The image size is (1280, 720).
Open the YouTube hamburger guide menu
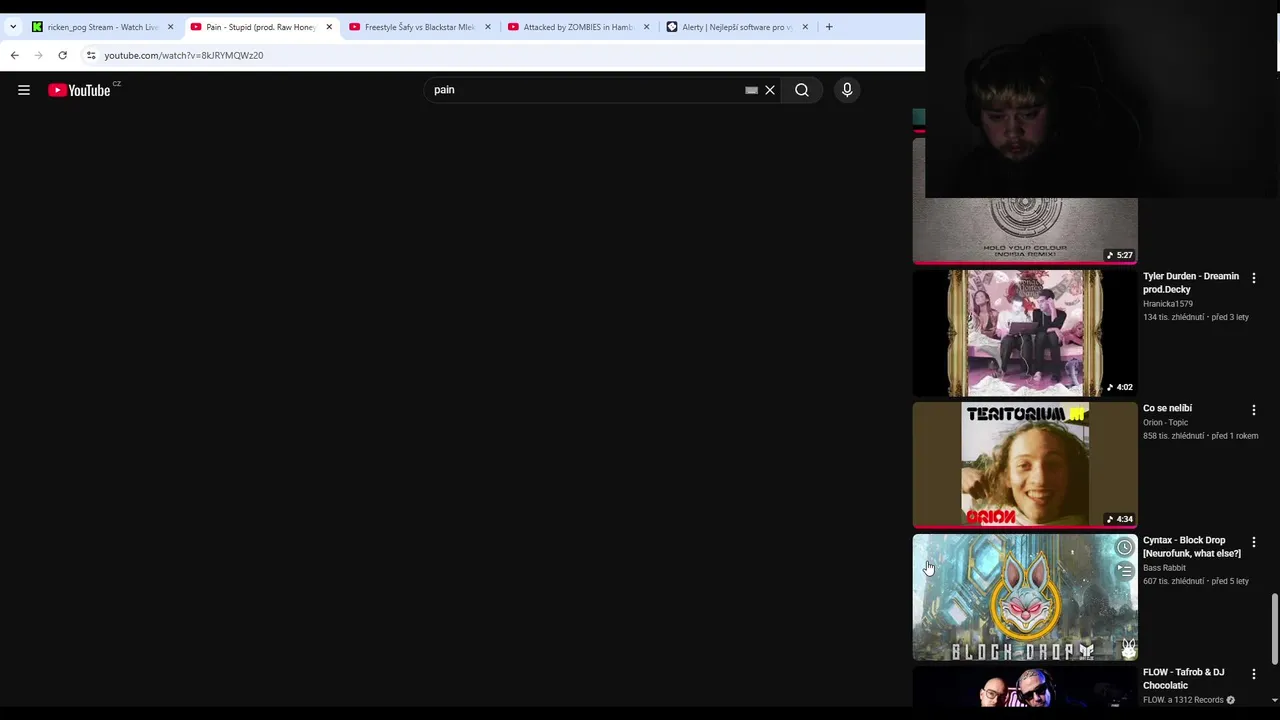(24, 90)
